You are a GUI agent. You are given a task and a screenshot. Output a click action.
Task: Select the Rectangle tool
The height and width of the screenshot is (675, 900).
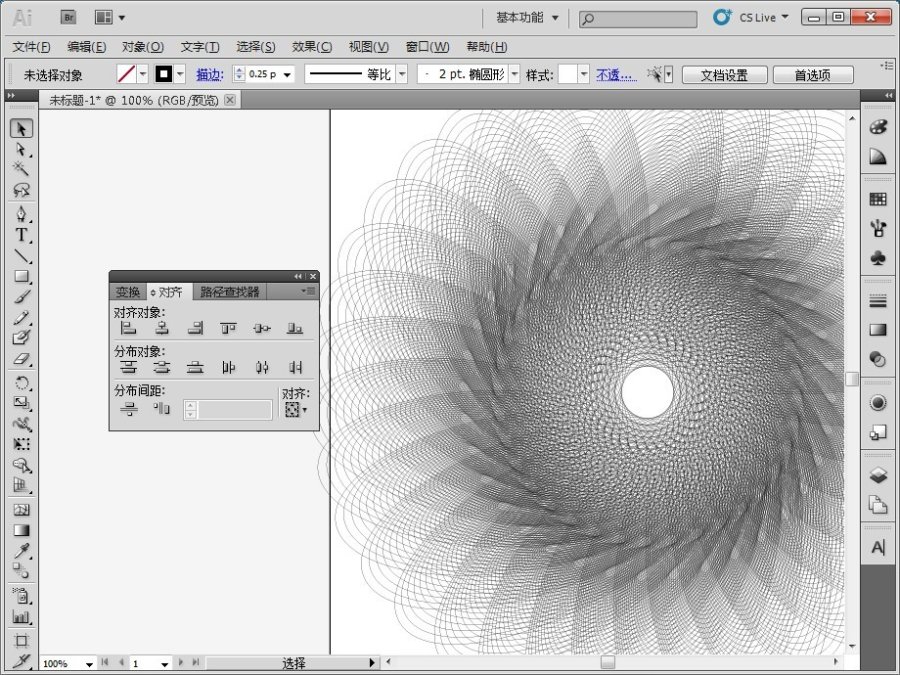tap(21, 276)
